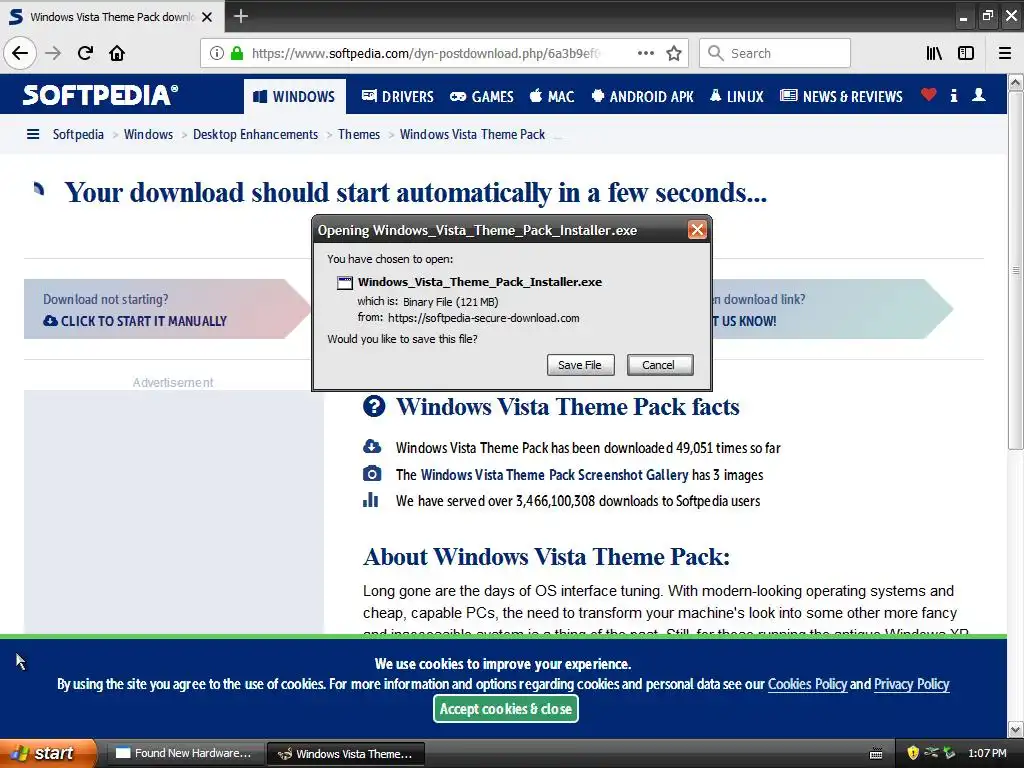This screenshot has height=768, width=1024.
Task: Open a new tab with the plus button
Action: pos(240,16)
